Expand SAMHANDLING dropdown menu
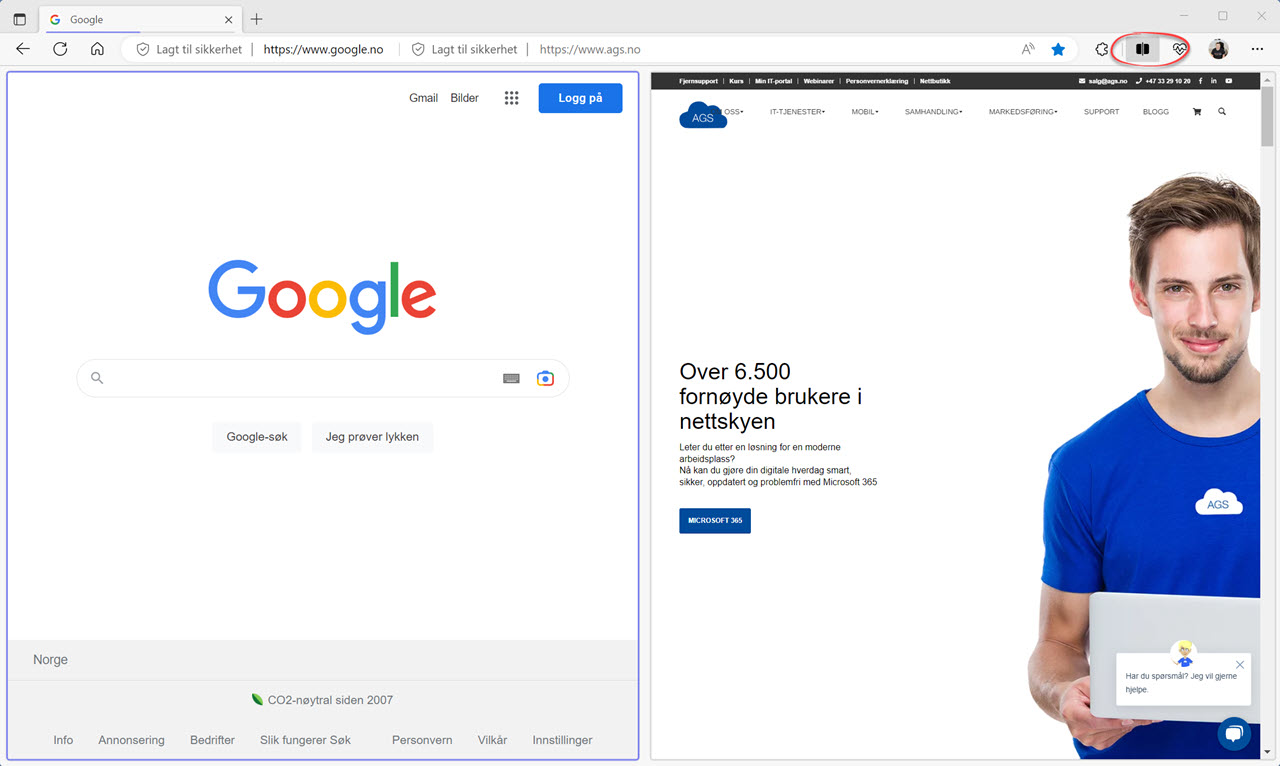This screenshot has width=1280, height=766. coord(934,112)
